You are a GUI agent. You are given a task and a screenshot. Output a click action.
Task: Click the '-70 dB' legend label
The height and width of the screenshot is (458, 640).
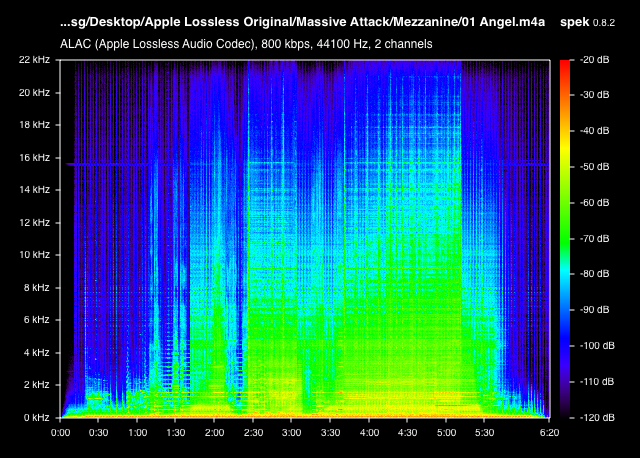pyautogui.click(x=595, y=238)
